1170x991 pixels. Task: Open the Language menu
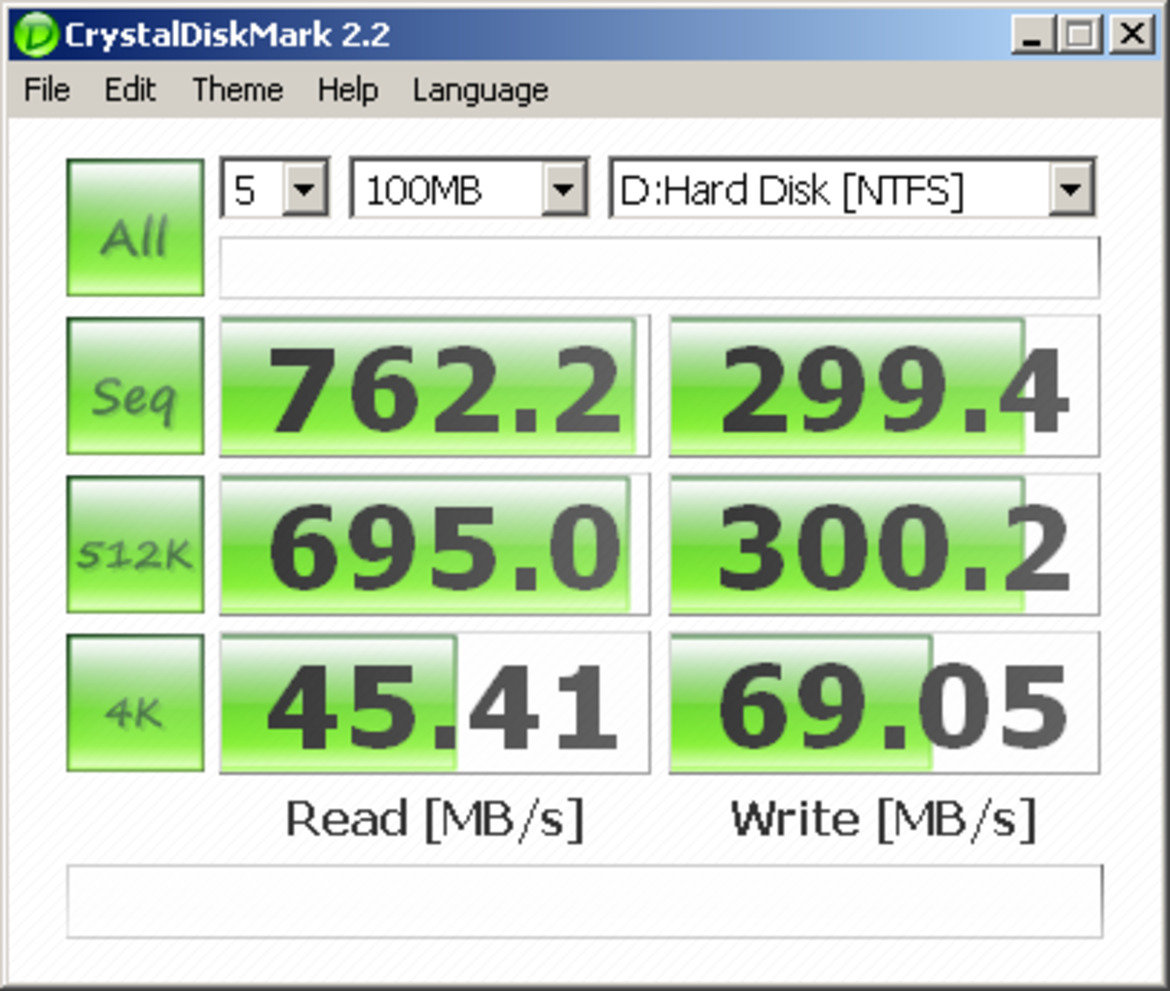[479, 90]
